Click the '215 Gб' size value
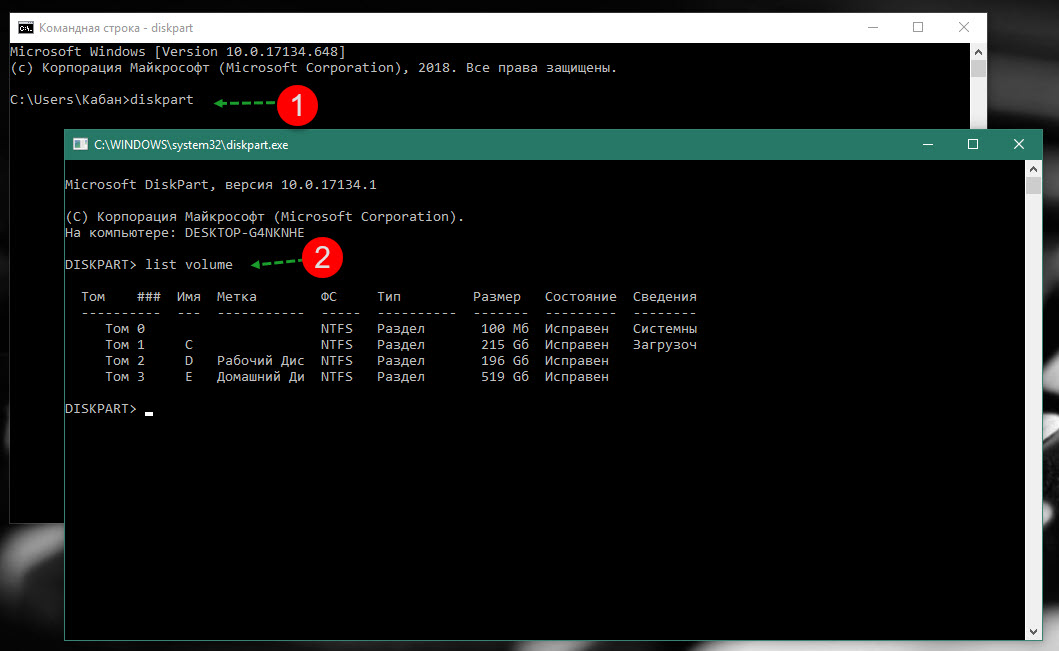Viewport: 1059px width, 651px height. 505,345
